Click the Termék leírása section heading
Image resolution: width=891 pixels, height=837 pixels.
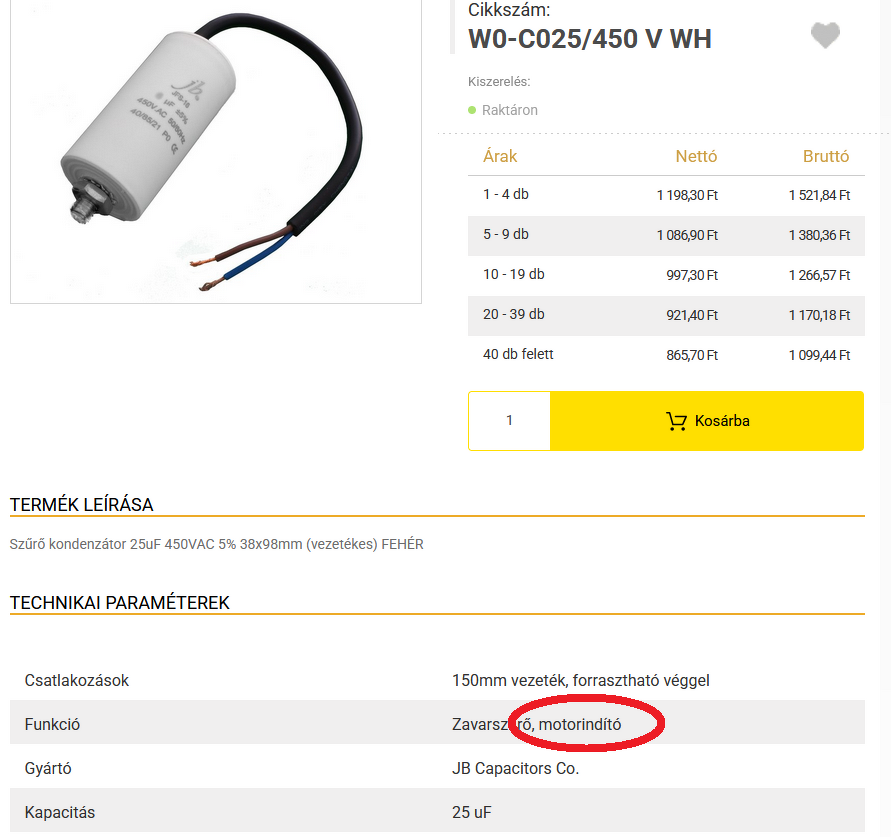coord(82,505)
